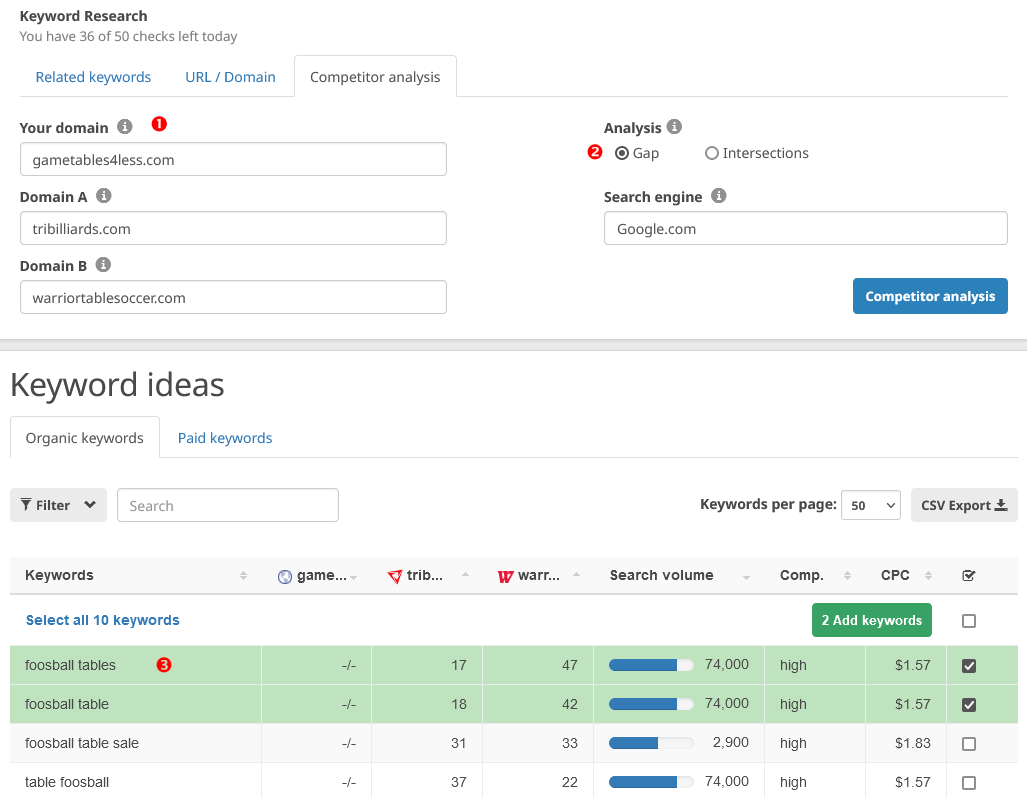This screenshot has width=1027, height=798.
Task: Open the Search engine Google.com selector
Action: [x=806, y=228]
